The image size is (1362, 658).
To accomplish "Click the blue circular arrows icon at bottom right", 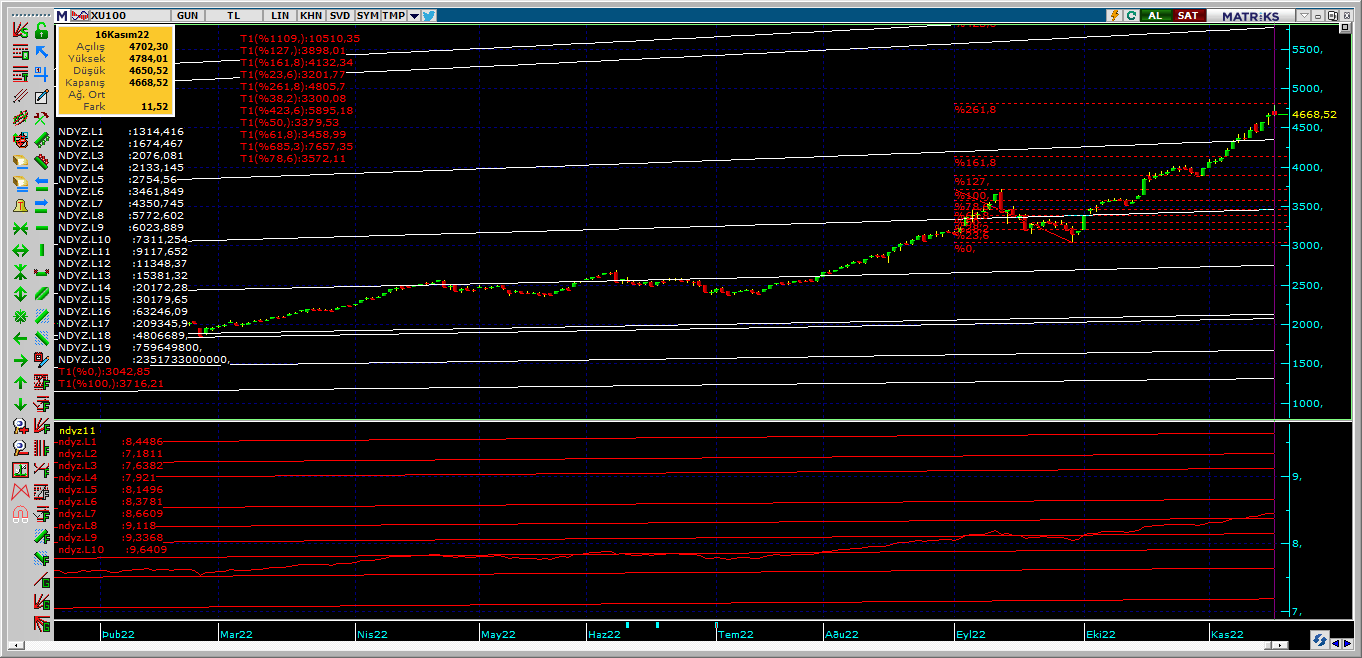I will [1320, 639].
